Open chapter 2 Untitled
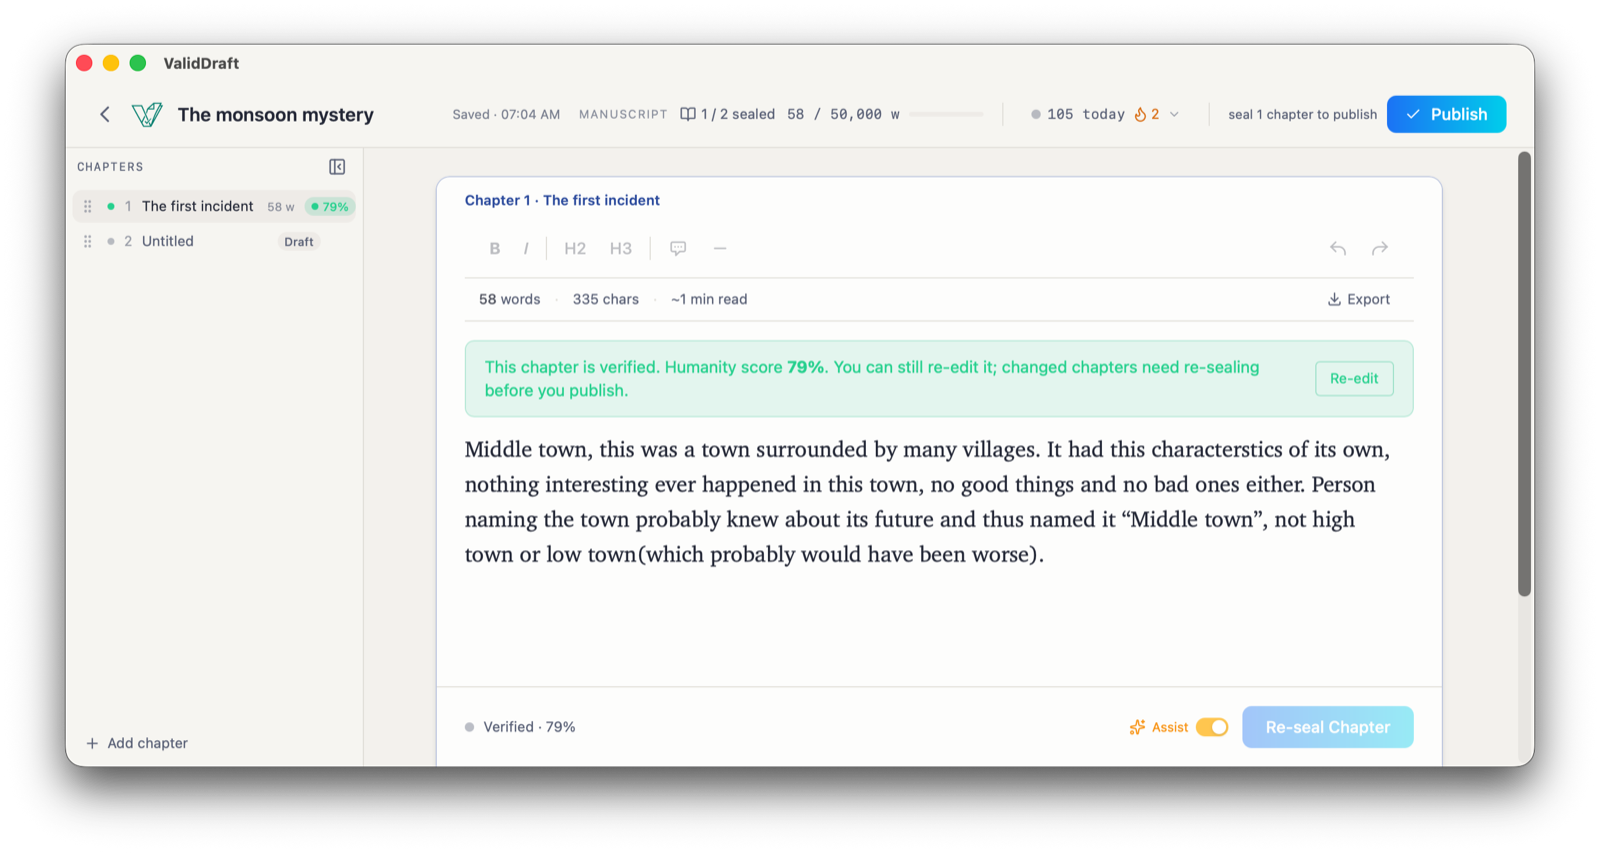This screenshot has width=1600, height=853. [x=215, y=241]
